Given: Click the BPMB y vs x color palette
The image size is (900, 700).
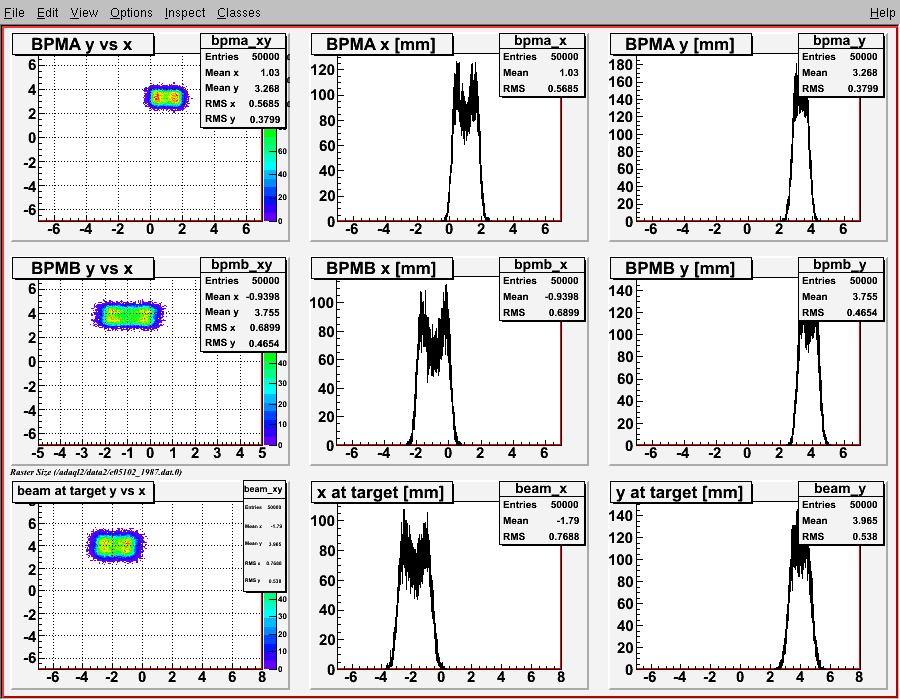Looking at the screenshot, I should [270, 399].
